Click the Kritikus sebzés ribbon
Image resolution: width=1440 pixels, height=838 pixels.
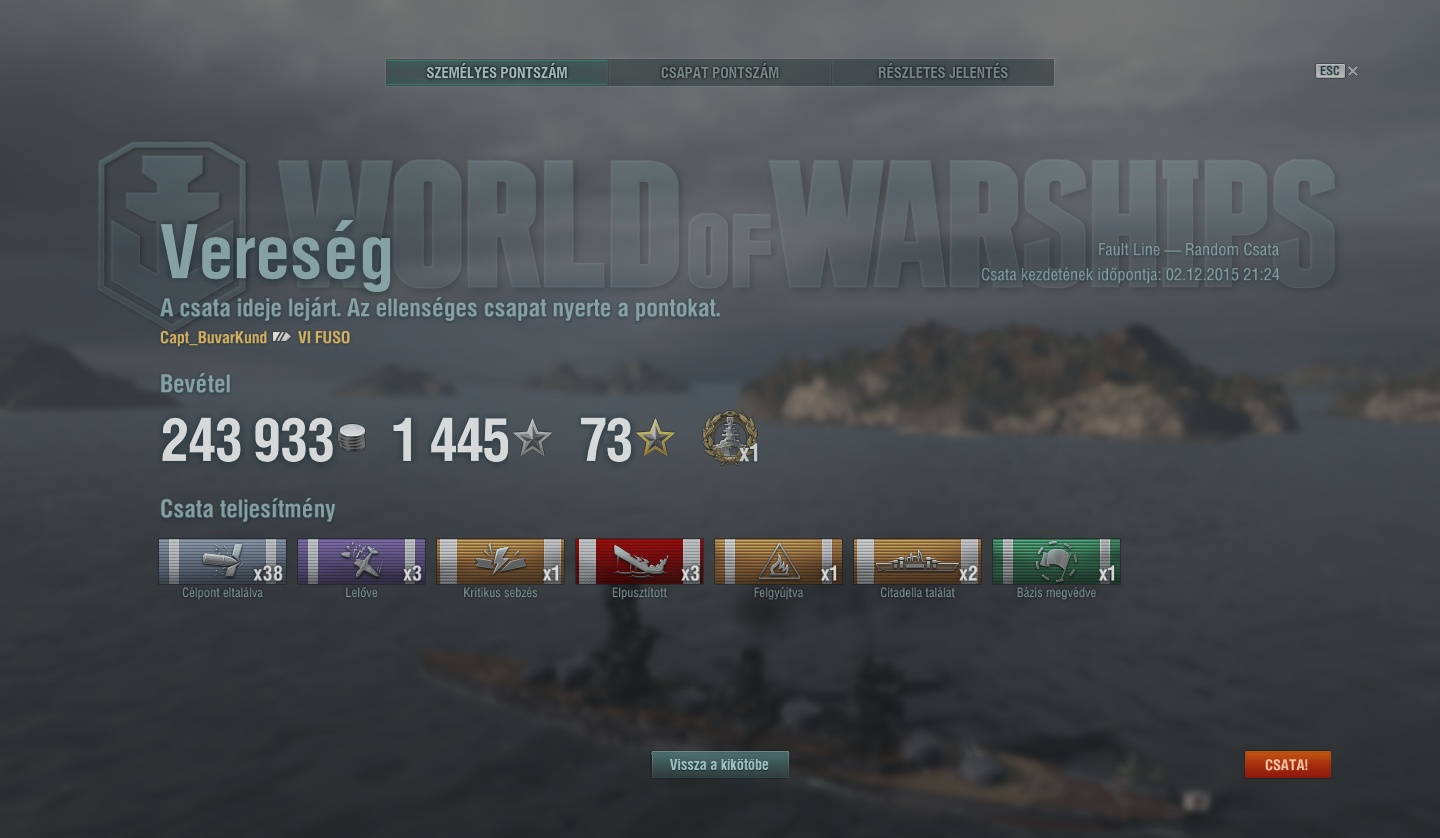point(500,562)
